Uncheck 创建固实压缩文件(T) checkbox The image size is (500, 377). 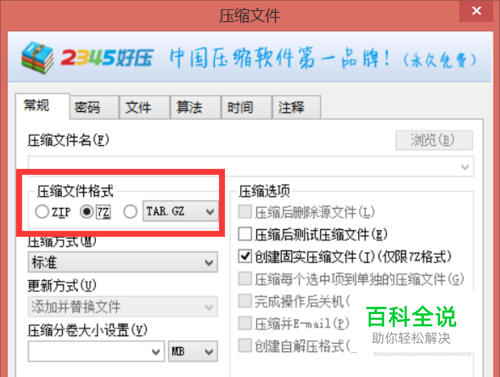[245, 256]
